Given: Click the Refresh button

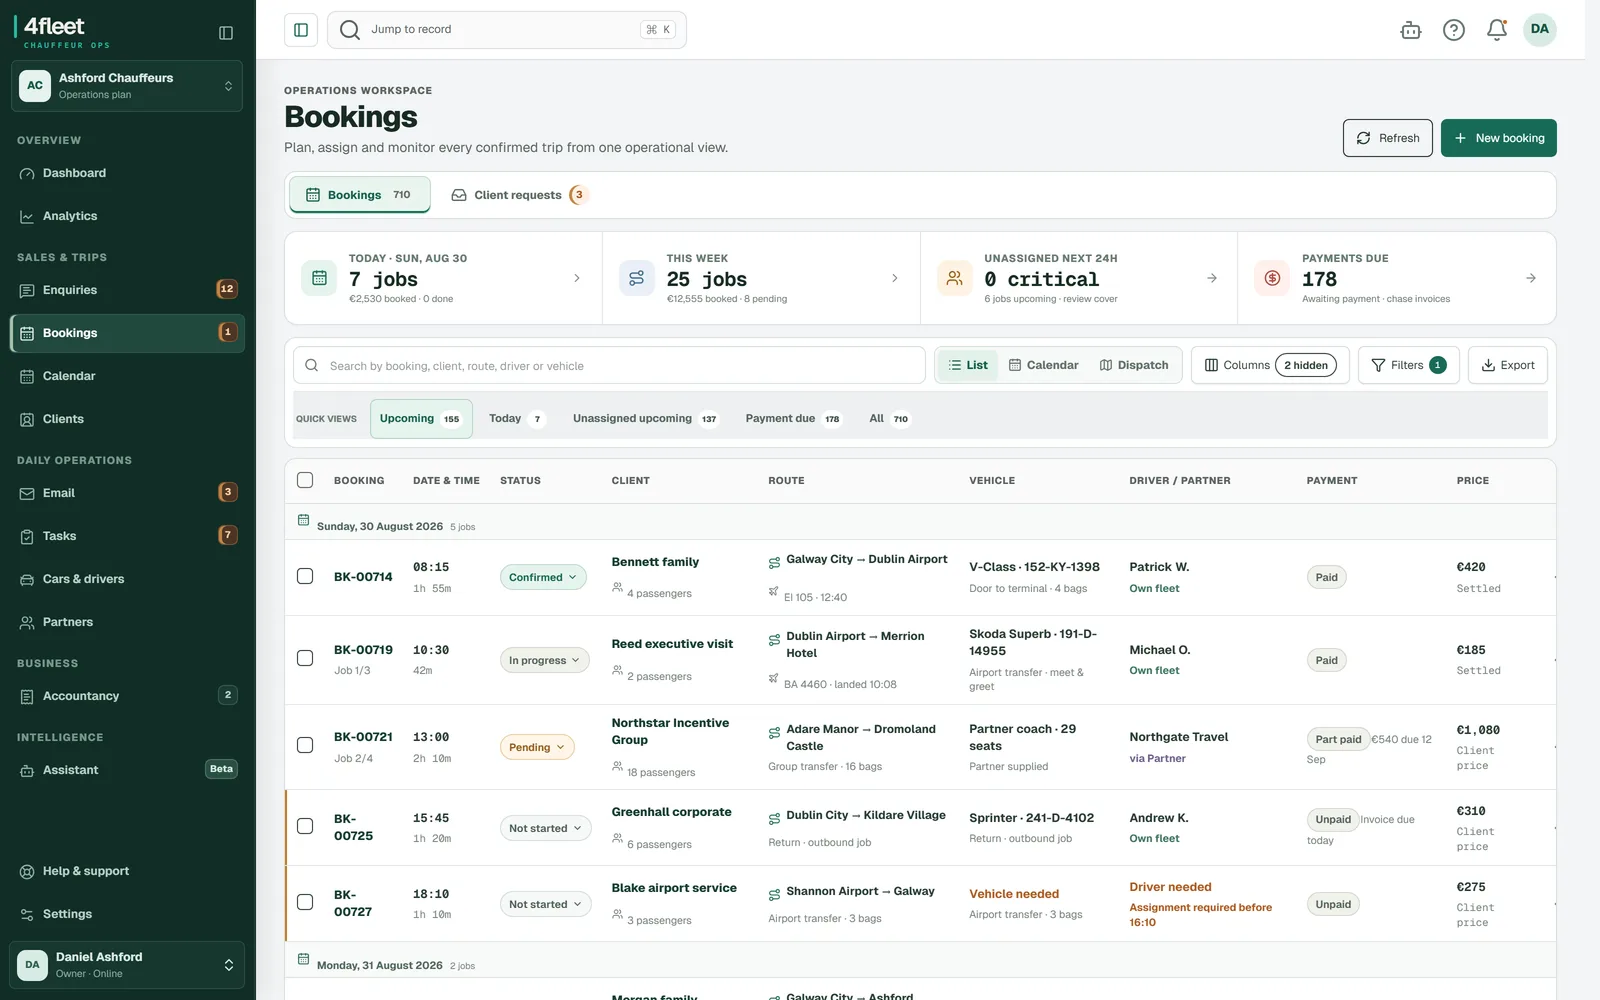Looking at the screenshot, I should click(1387, 138).
